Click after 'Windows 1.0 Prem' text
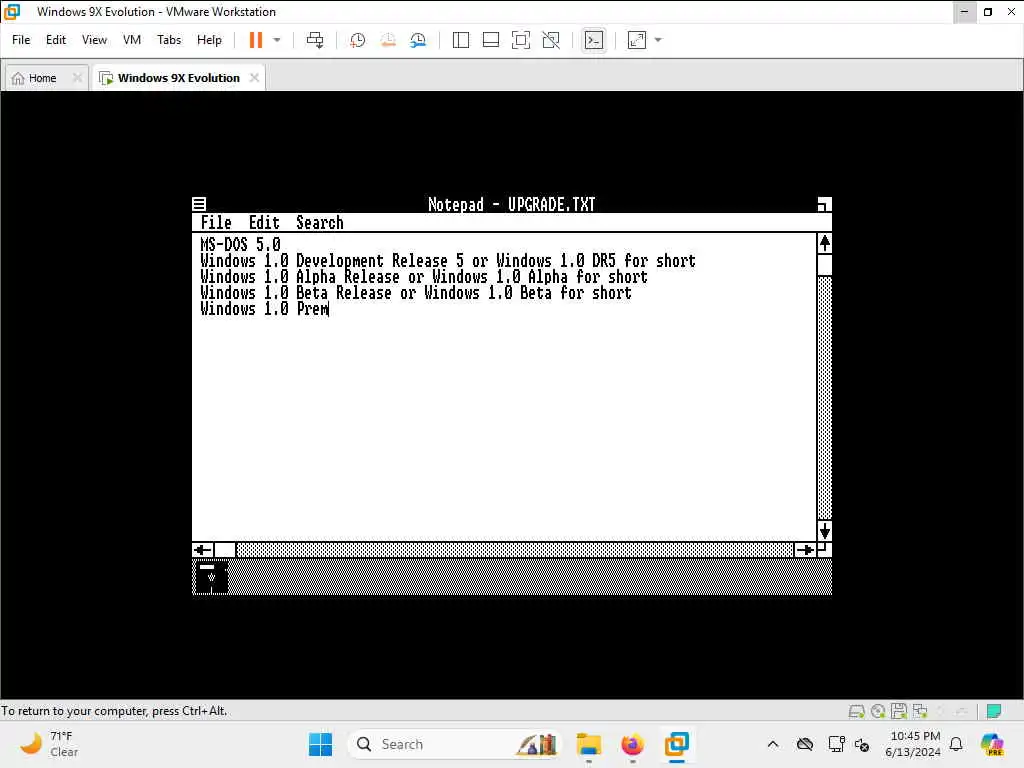 (x=329, y=309)
